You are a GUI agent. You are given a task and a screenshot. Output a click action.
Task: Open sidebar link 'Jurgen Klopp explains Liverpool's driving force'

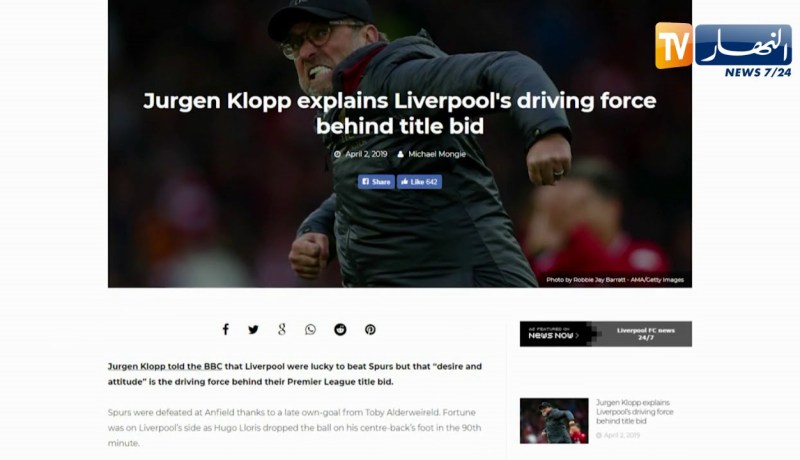coord(635,412)
